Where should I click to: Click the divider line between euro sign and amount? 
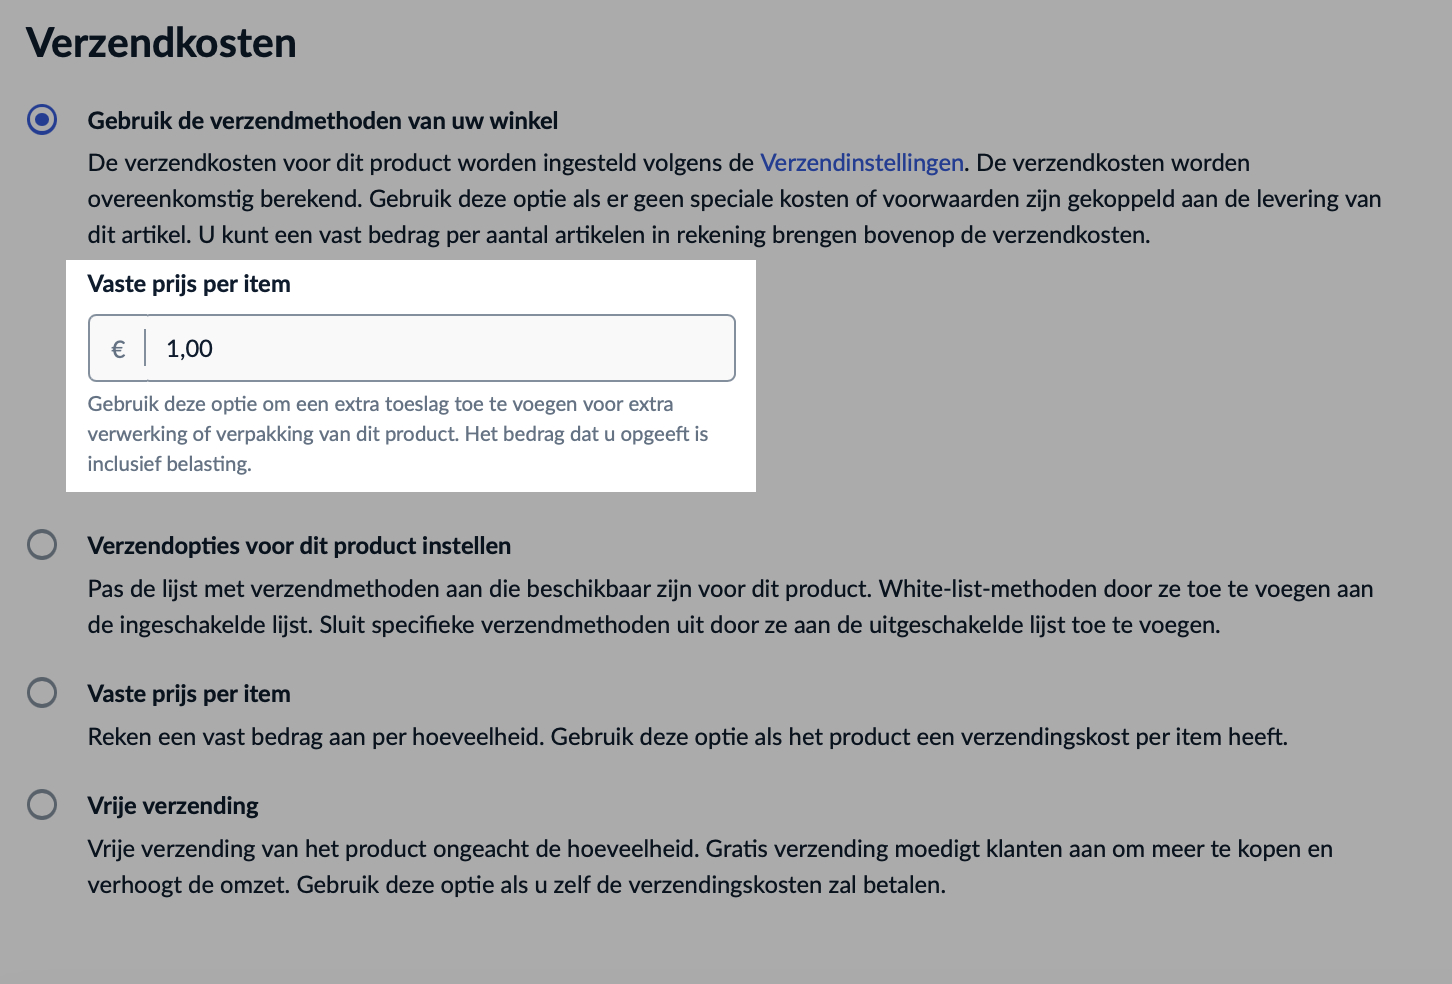(x=147, y=348)
